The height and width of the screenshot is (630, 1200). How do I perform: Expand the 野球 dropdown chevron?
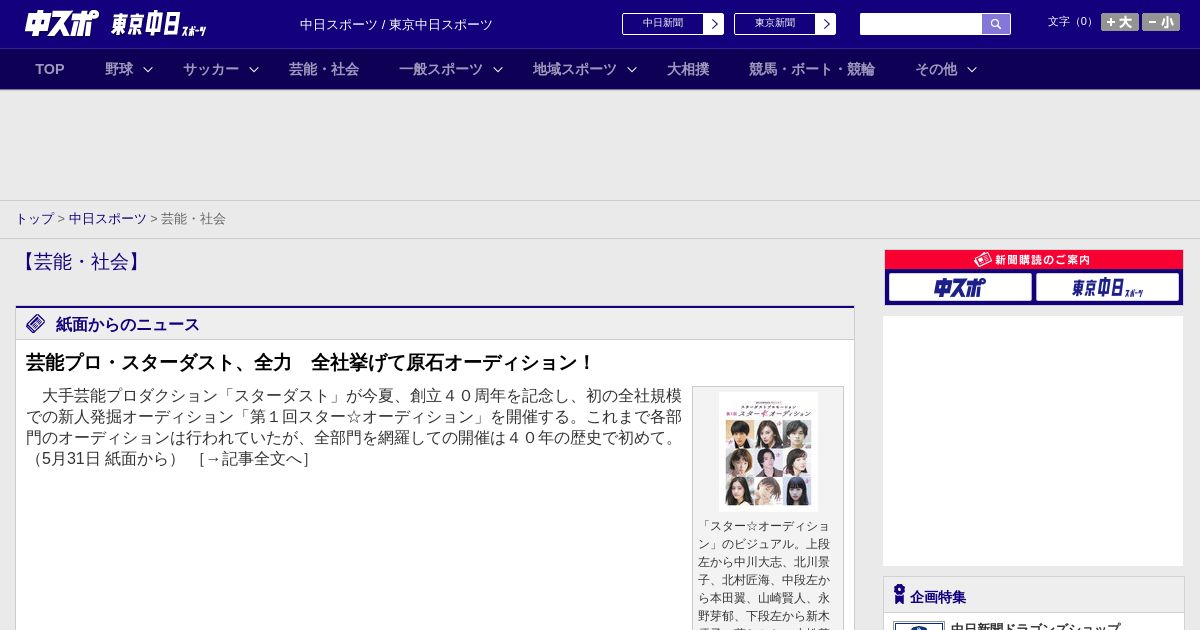[x=148, y=69]
